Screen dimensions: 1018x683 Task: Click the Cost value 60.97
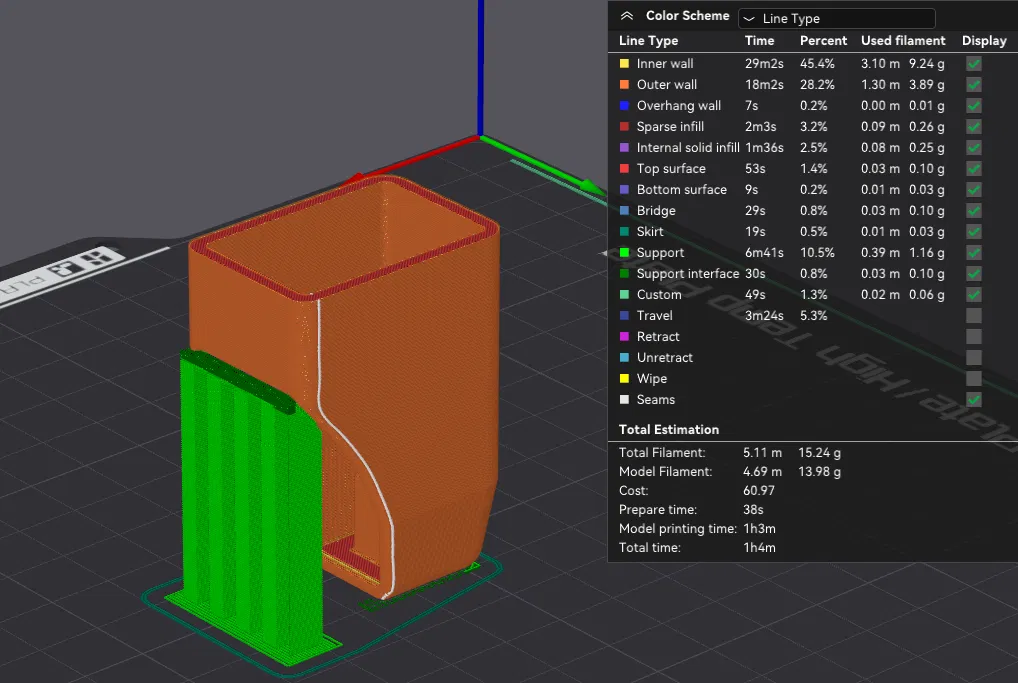click(x=759, y=490)
